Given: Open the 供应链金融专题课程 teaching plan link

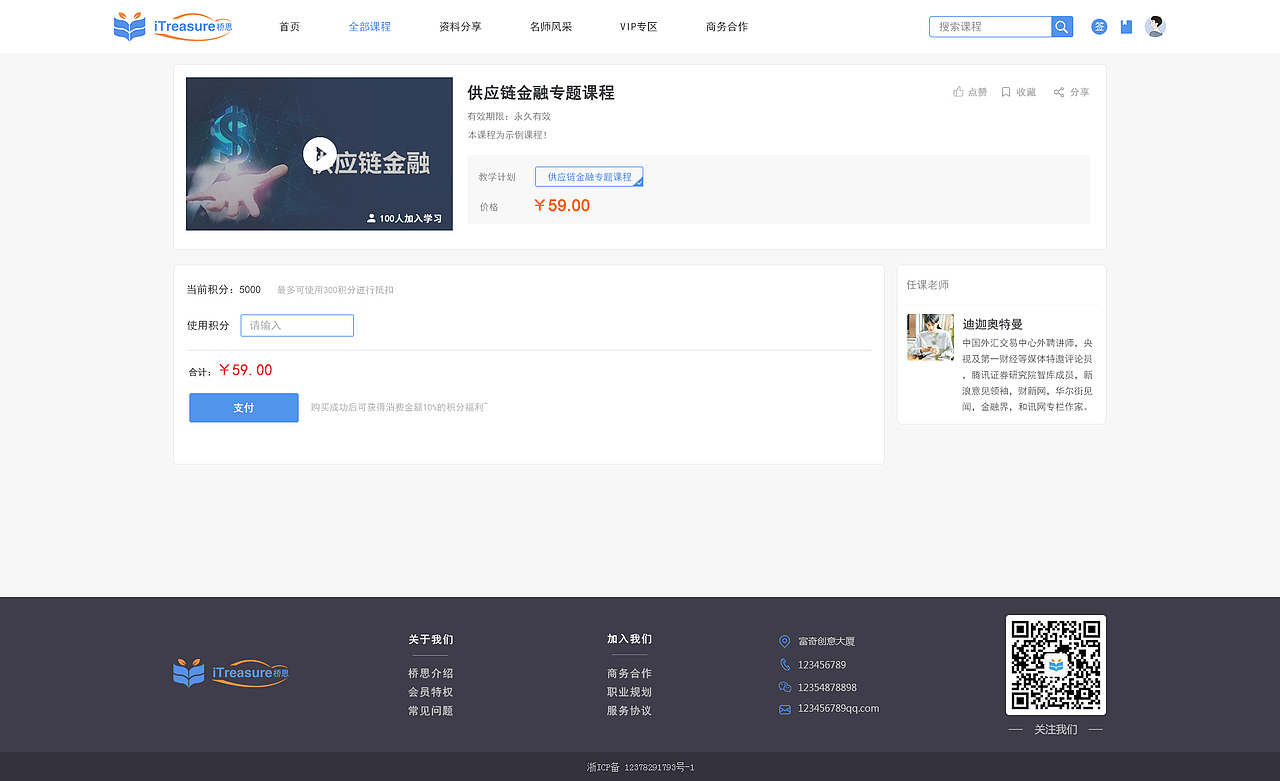Looking at the screenshot, I should (x=589, y=175).
